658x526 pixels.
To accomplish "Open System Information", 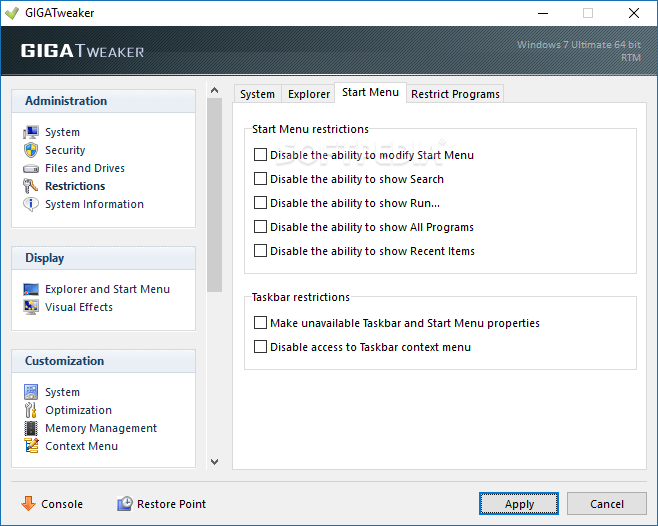I will 94,204.
